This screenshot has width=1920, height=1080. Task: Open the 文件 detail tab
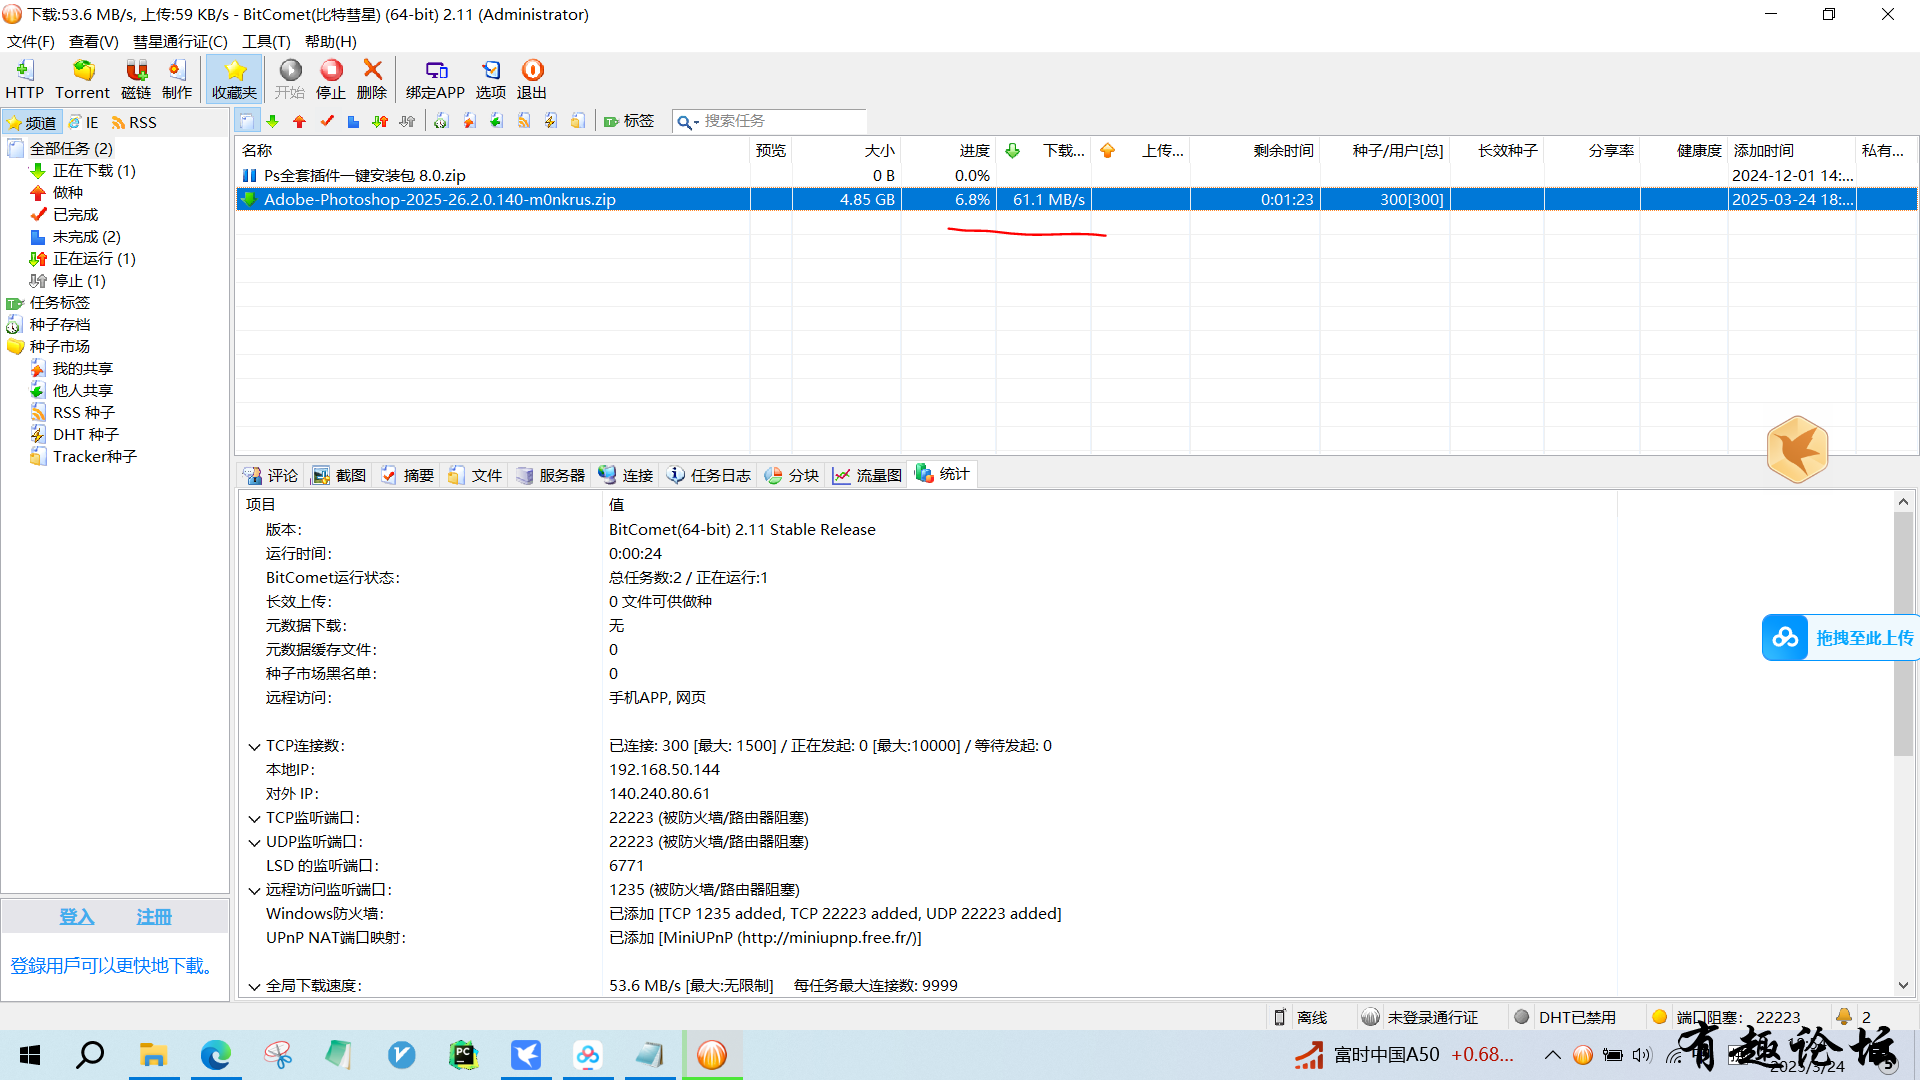click(x=475, y=475)
